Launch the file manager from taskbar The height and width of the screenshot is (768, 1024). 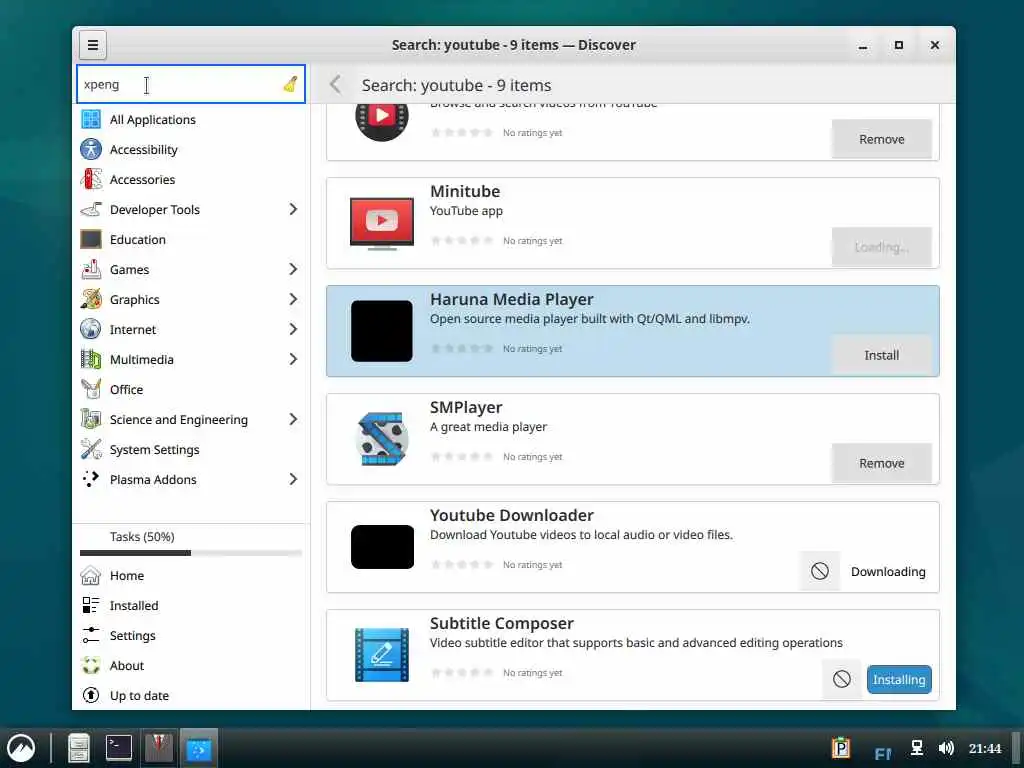coord(78,748)
